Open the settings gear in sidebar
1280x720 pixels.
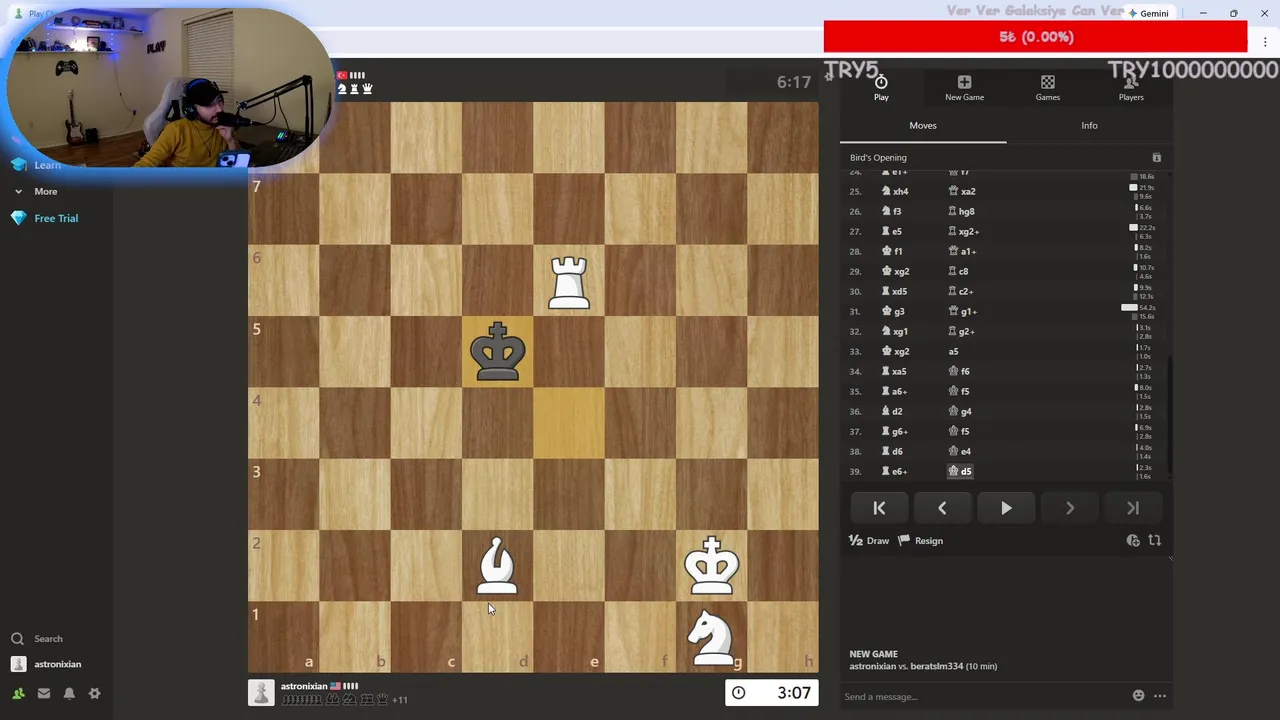point(95,693)
